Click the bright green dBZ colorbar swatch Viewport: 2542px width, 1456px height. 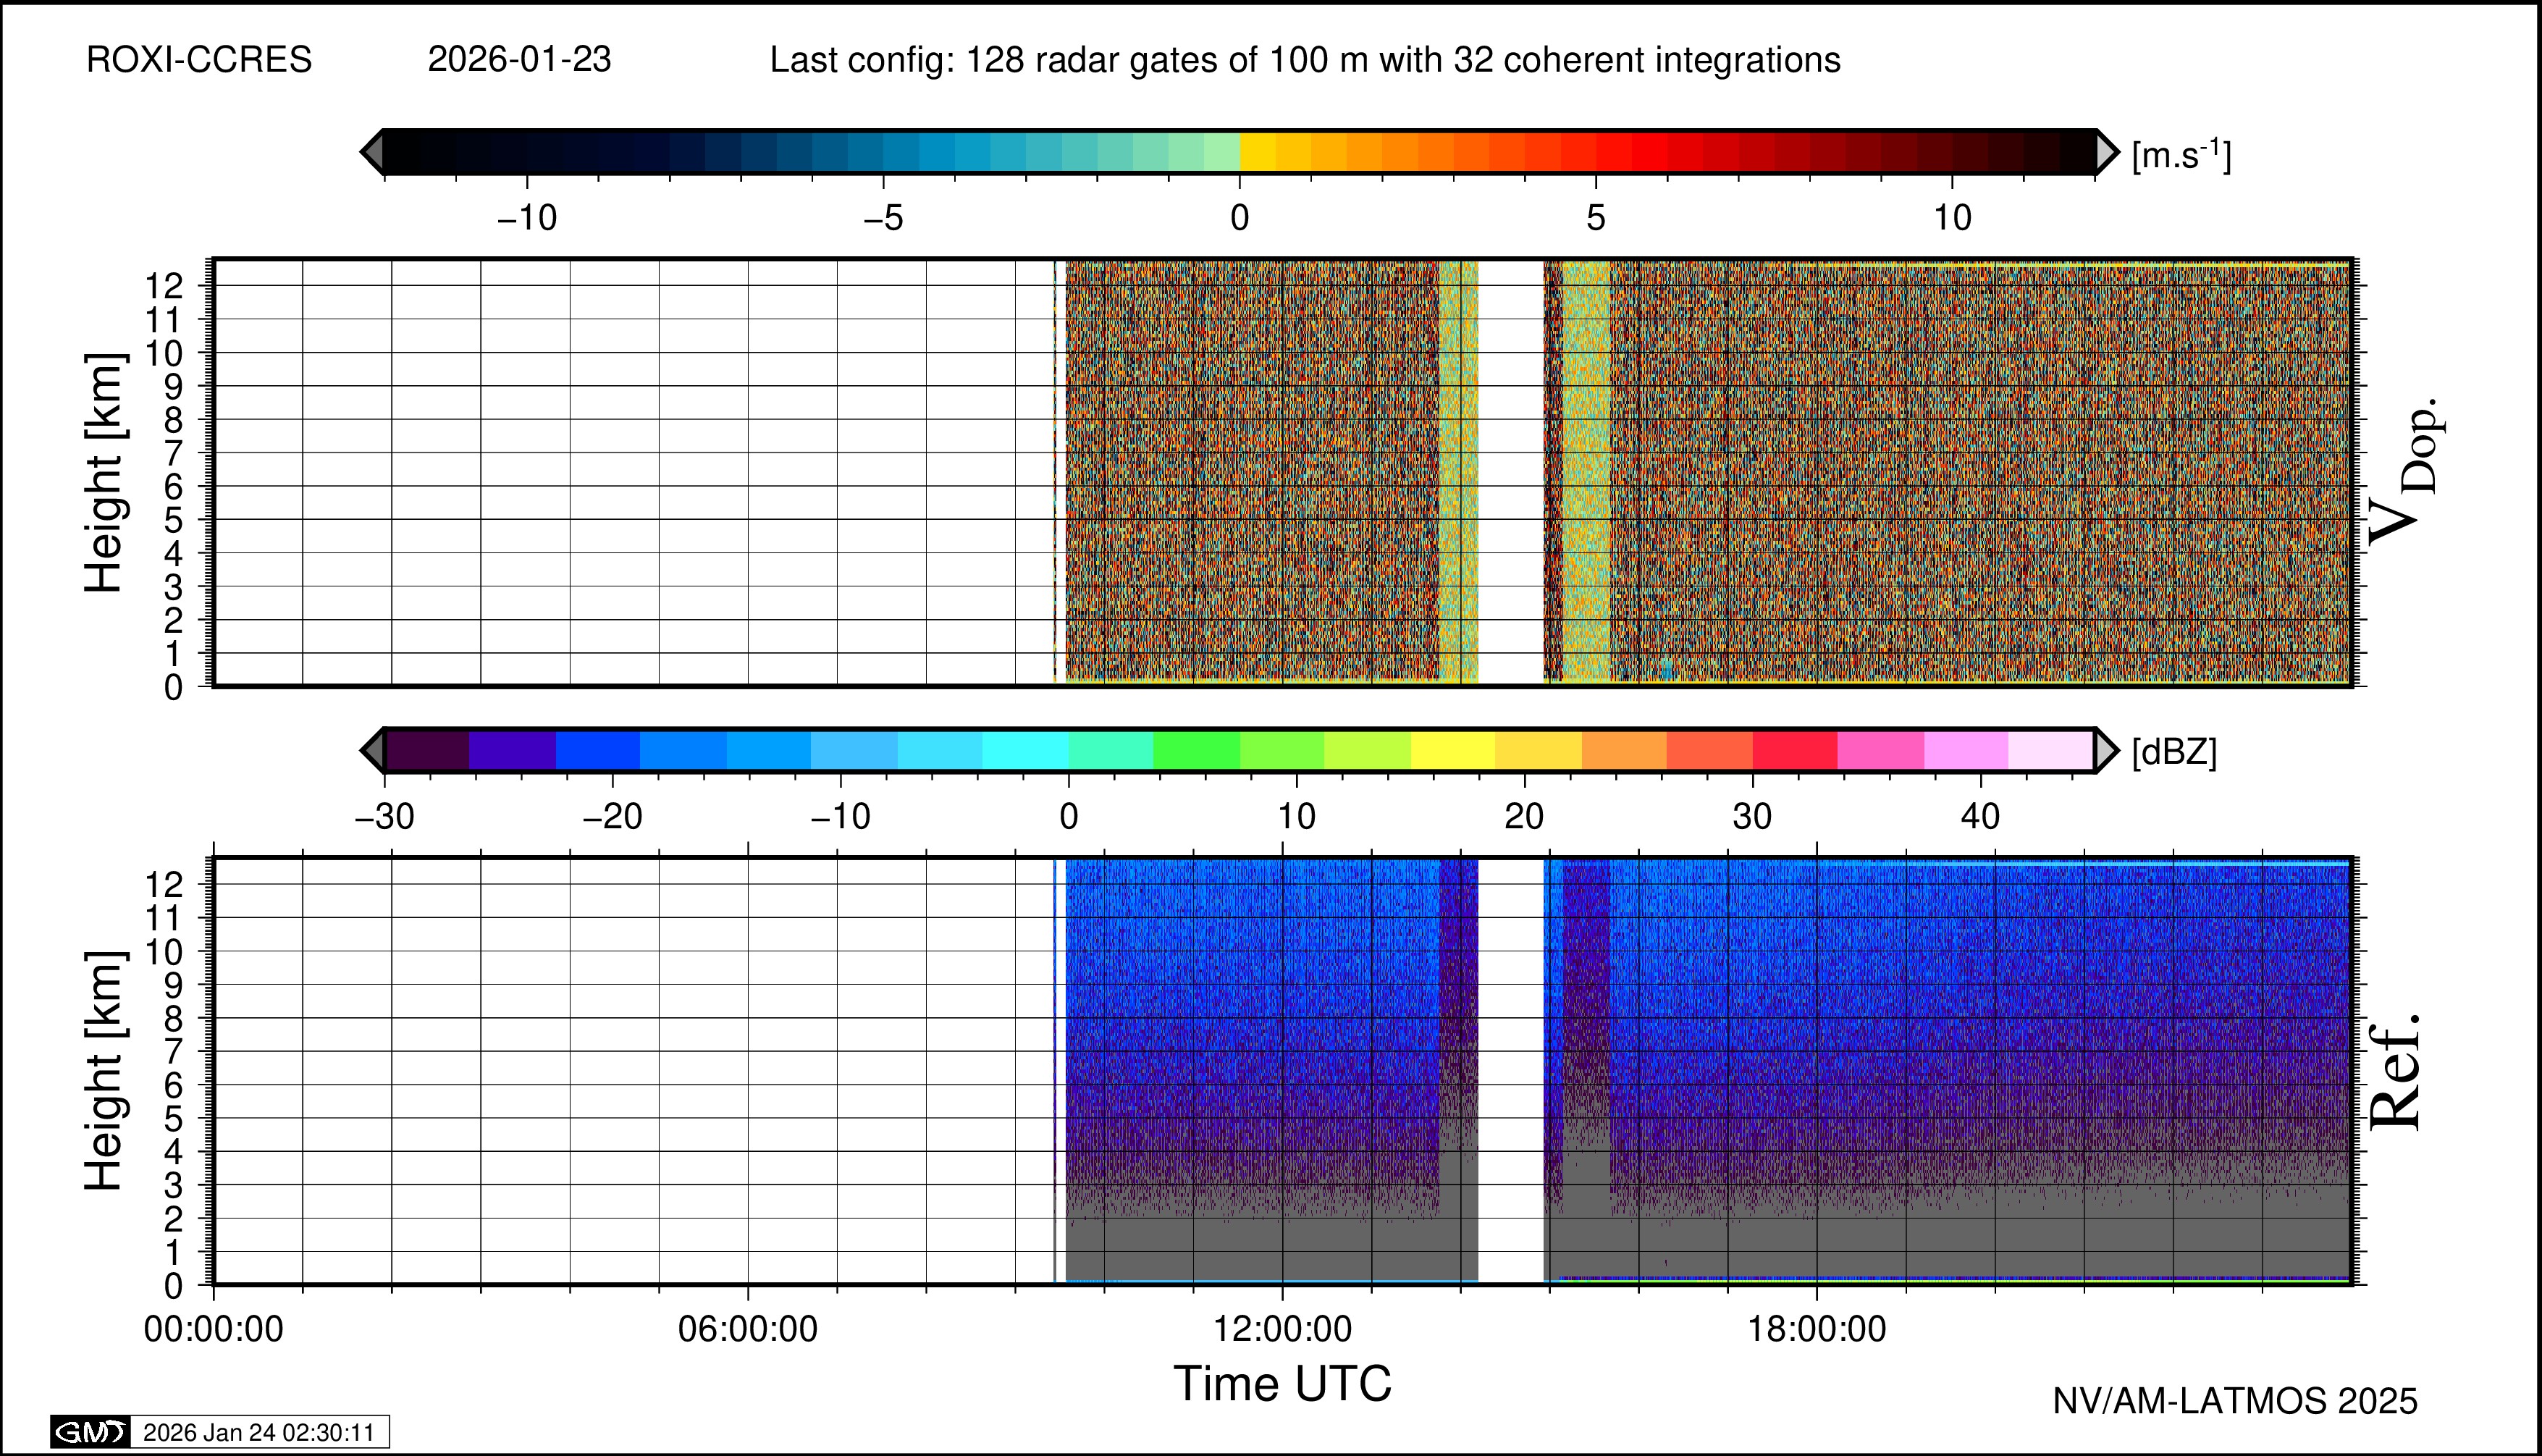click(x=1196, y=750)
